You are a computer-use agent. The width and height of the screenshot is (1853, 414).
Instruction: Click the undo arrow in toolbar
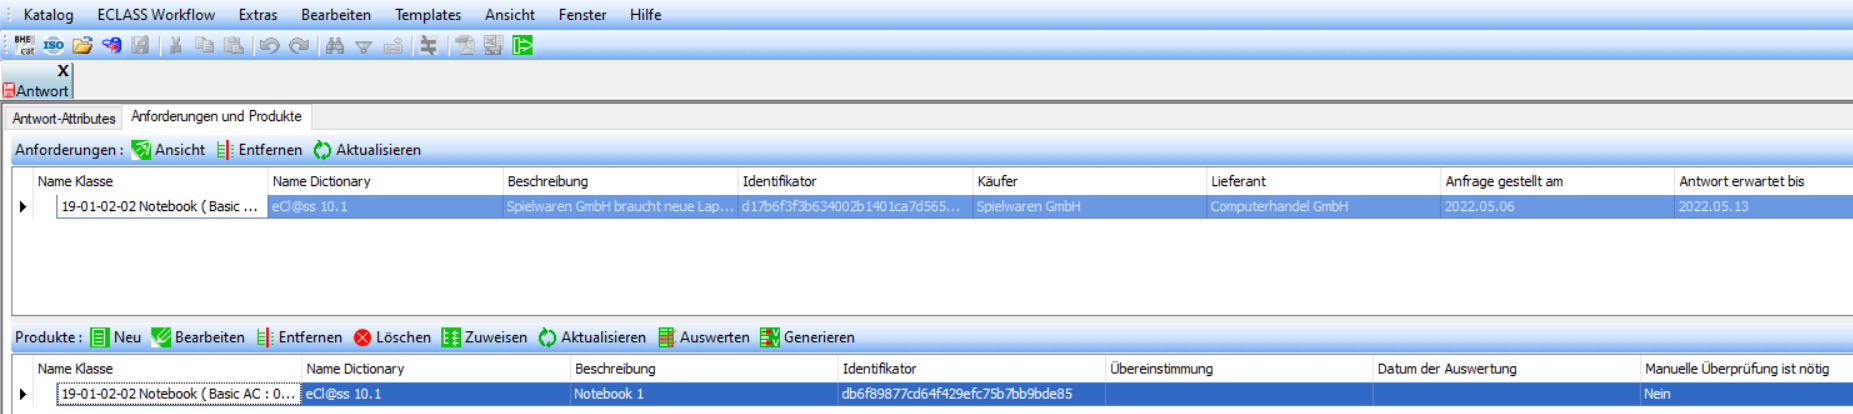click(269, 46)
